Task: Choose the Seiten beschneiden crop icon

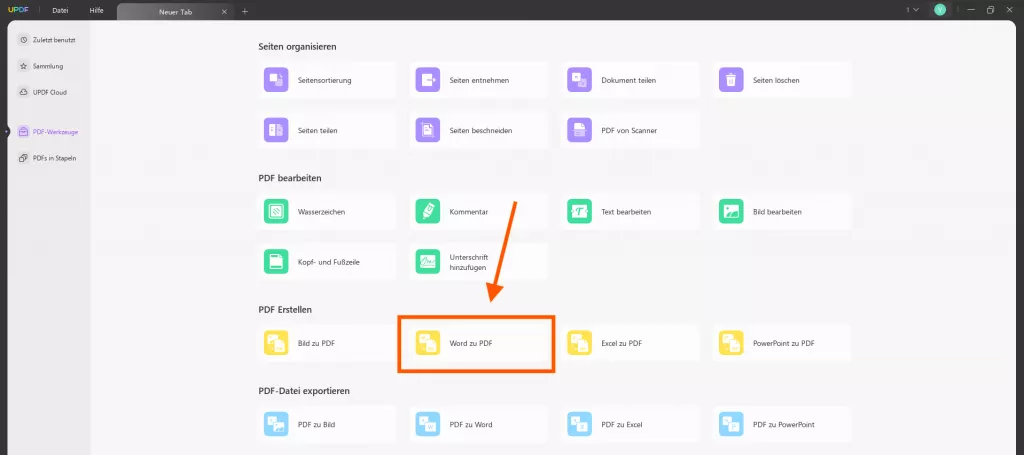Action: tap(428, 131)
